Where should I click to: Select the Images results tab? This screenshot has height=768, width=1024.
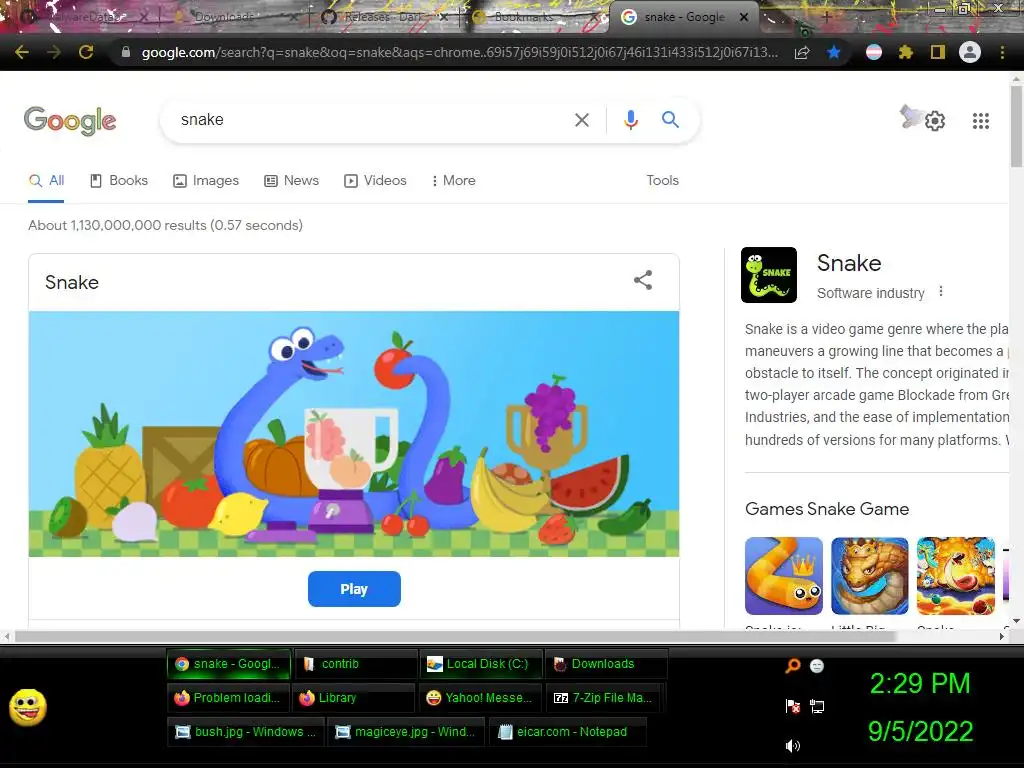click(x=206, y=180)
